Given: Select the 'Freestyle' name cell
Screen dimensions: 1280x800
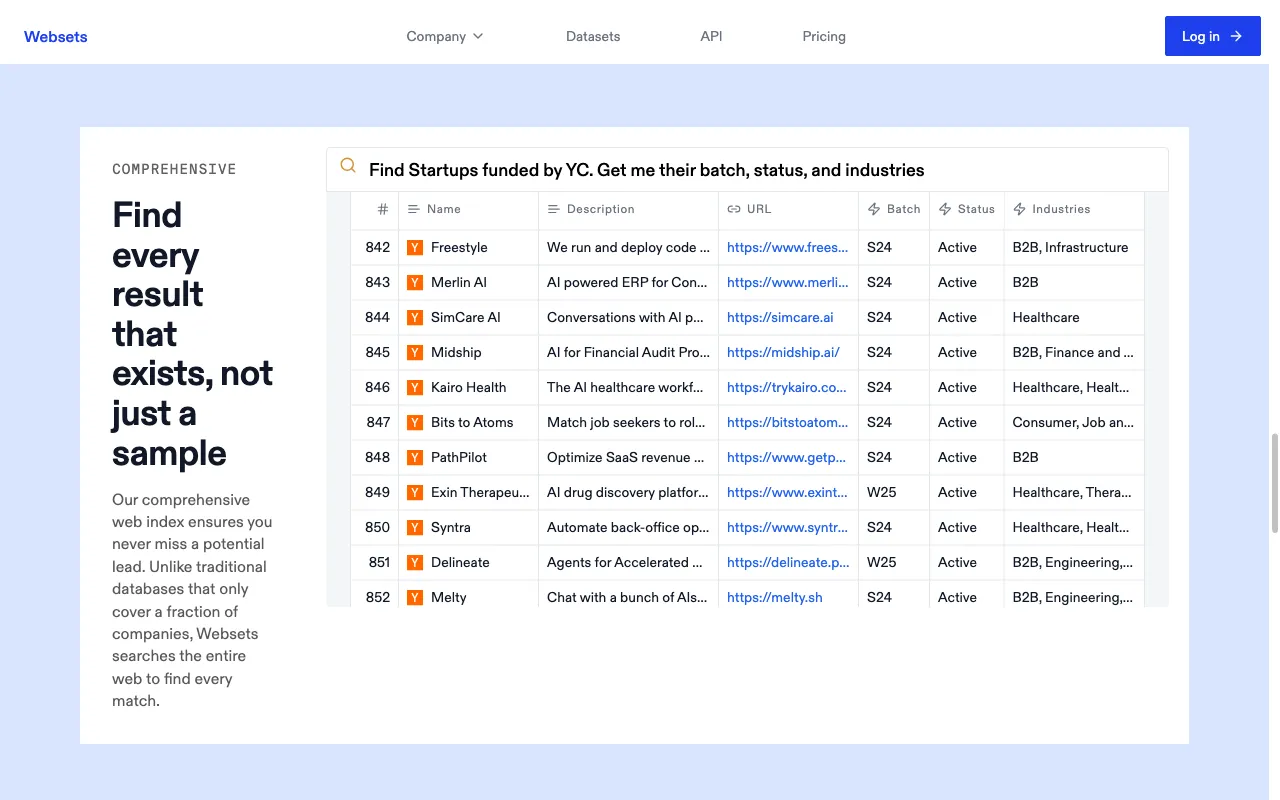Looking at the screenshot, I should pos(468,247).
